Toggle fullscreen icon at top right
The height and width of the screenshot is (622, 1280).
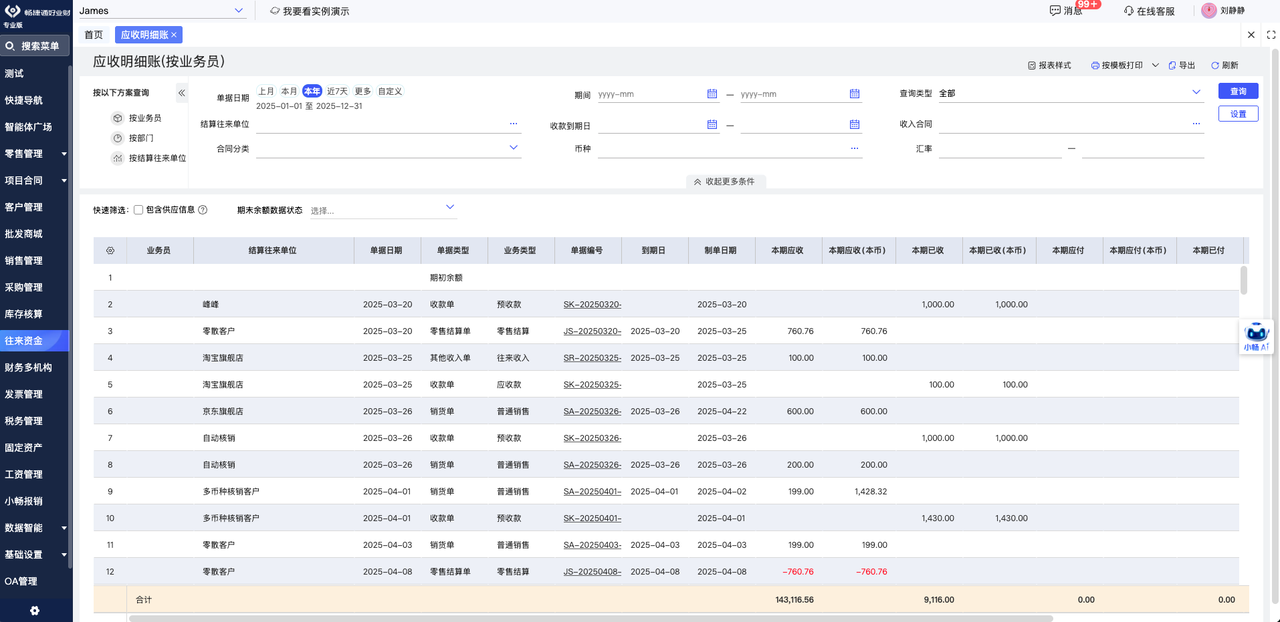pyautogui.click(x=1271, y=34)
